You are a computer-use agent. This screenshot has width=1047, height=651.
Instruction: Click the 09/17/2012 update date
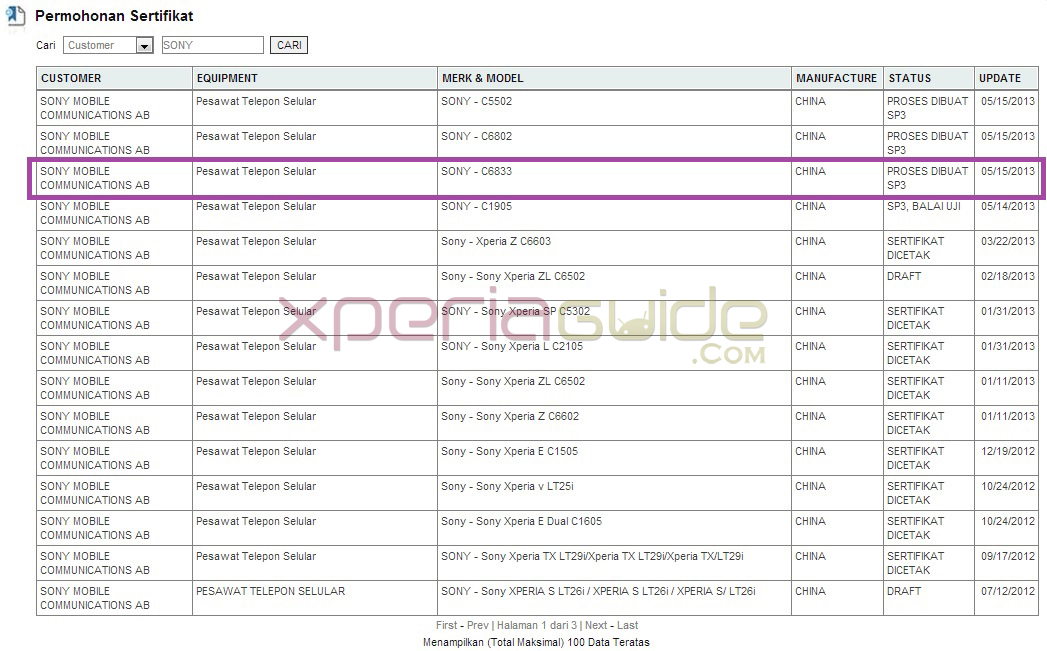pyautogui.click(x=1008, y=556)
